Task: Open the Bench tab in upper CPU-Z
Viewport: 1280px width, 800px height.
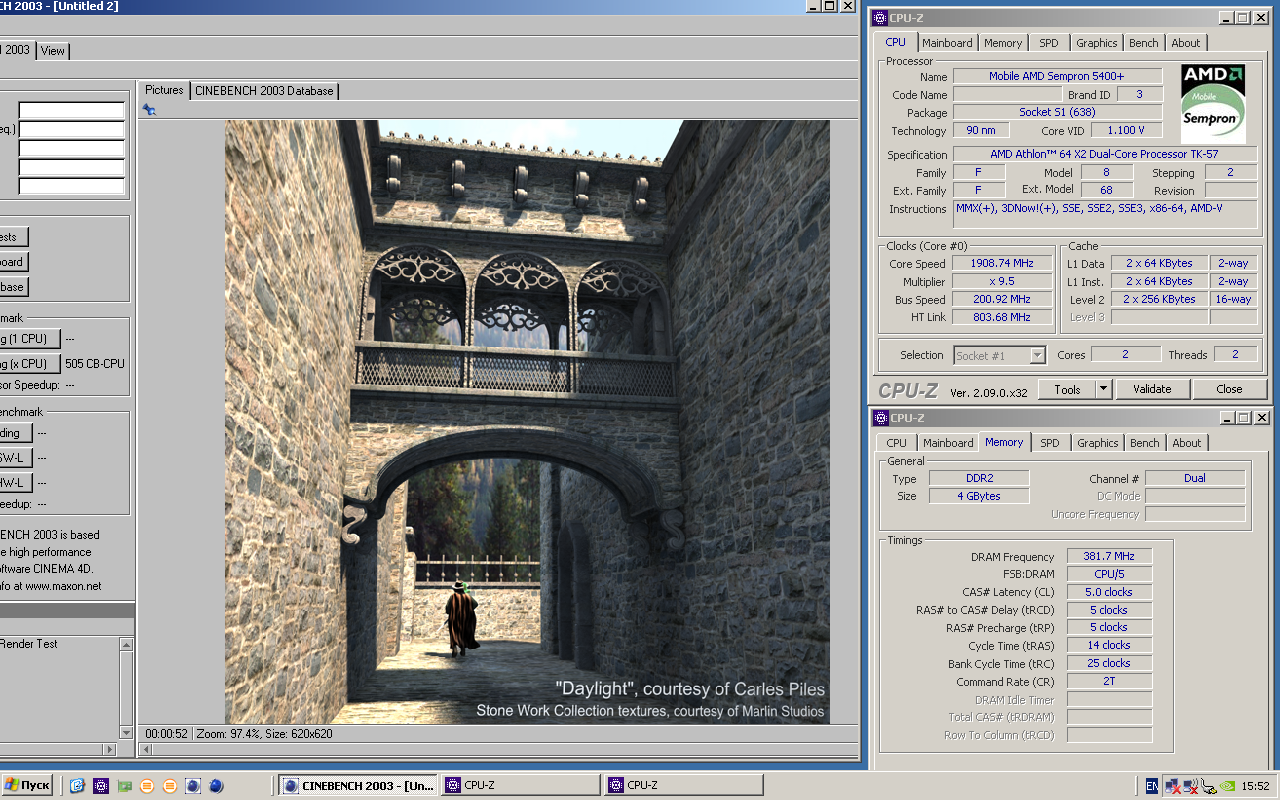Action: click(x=1144, y=43)
